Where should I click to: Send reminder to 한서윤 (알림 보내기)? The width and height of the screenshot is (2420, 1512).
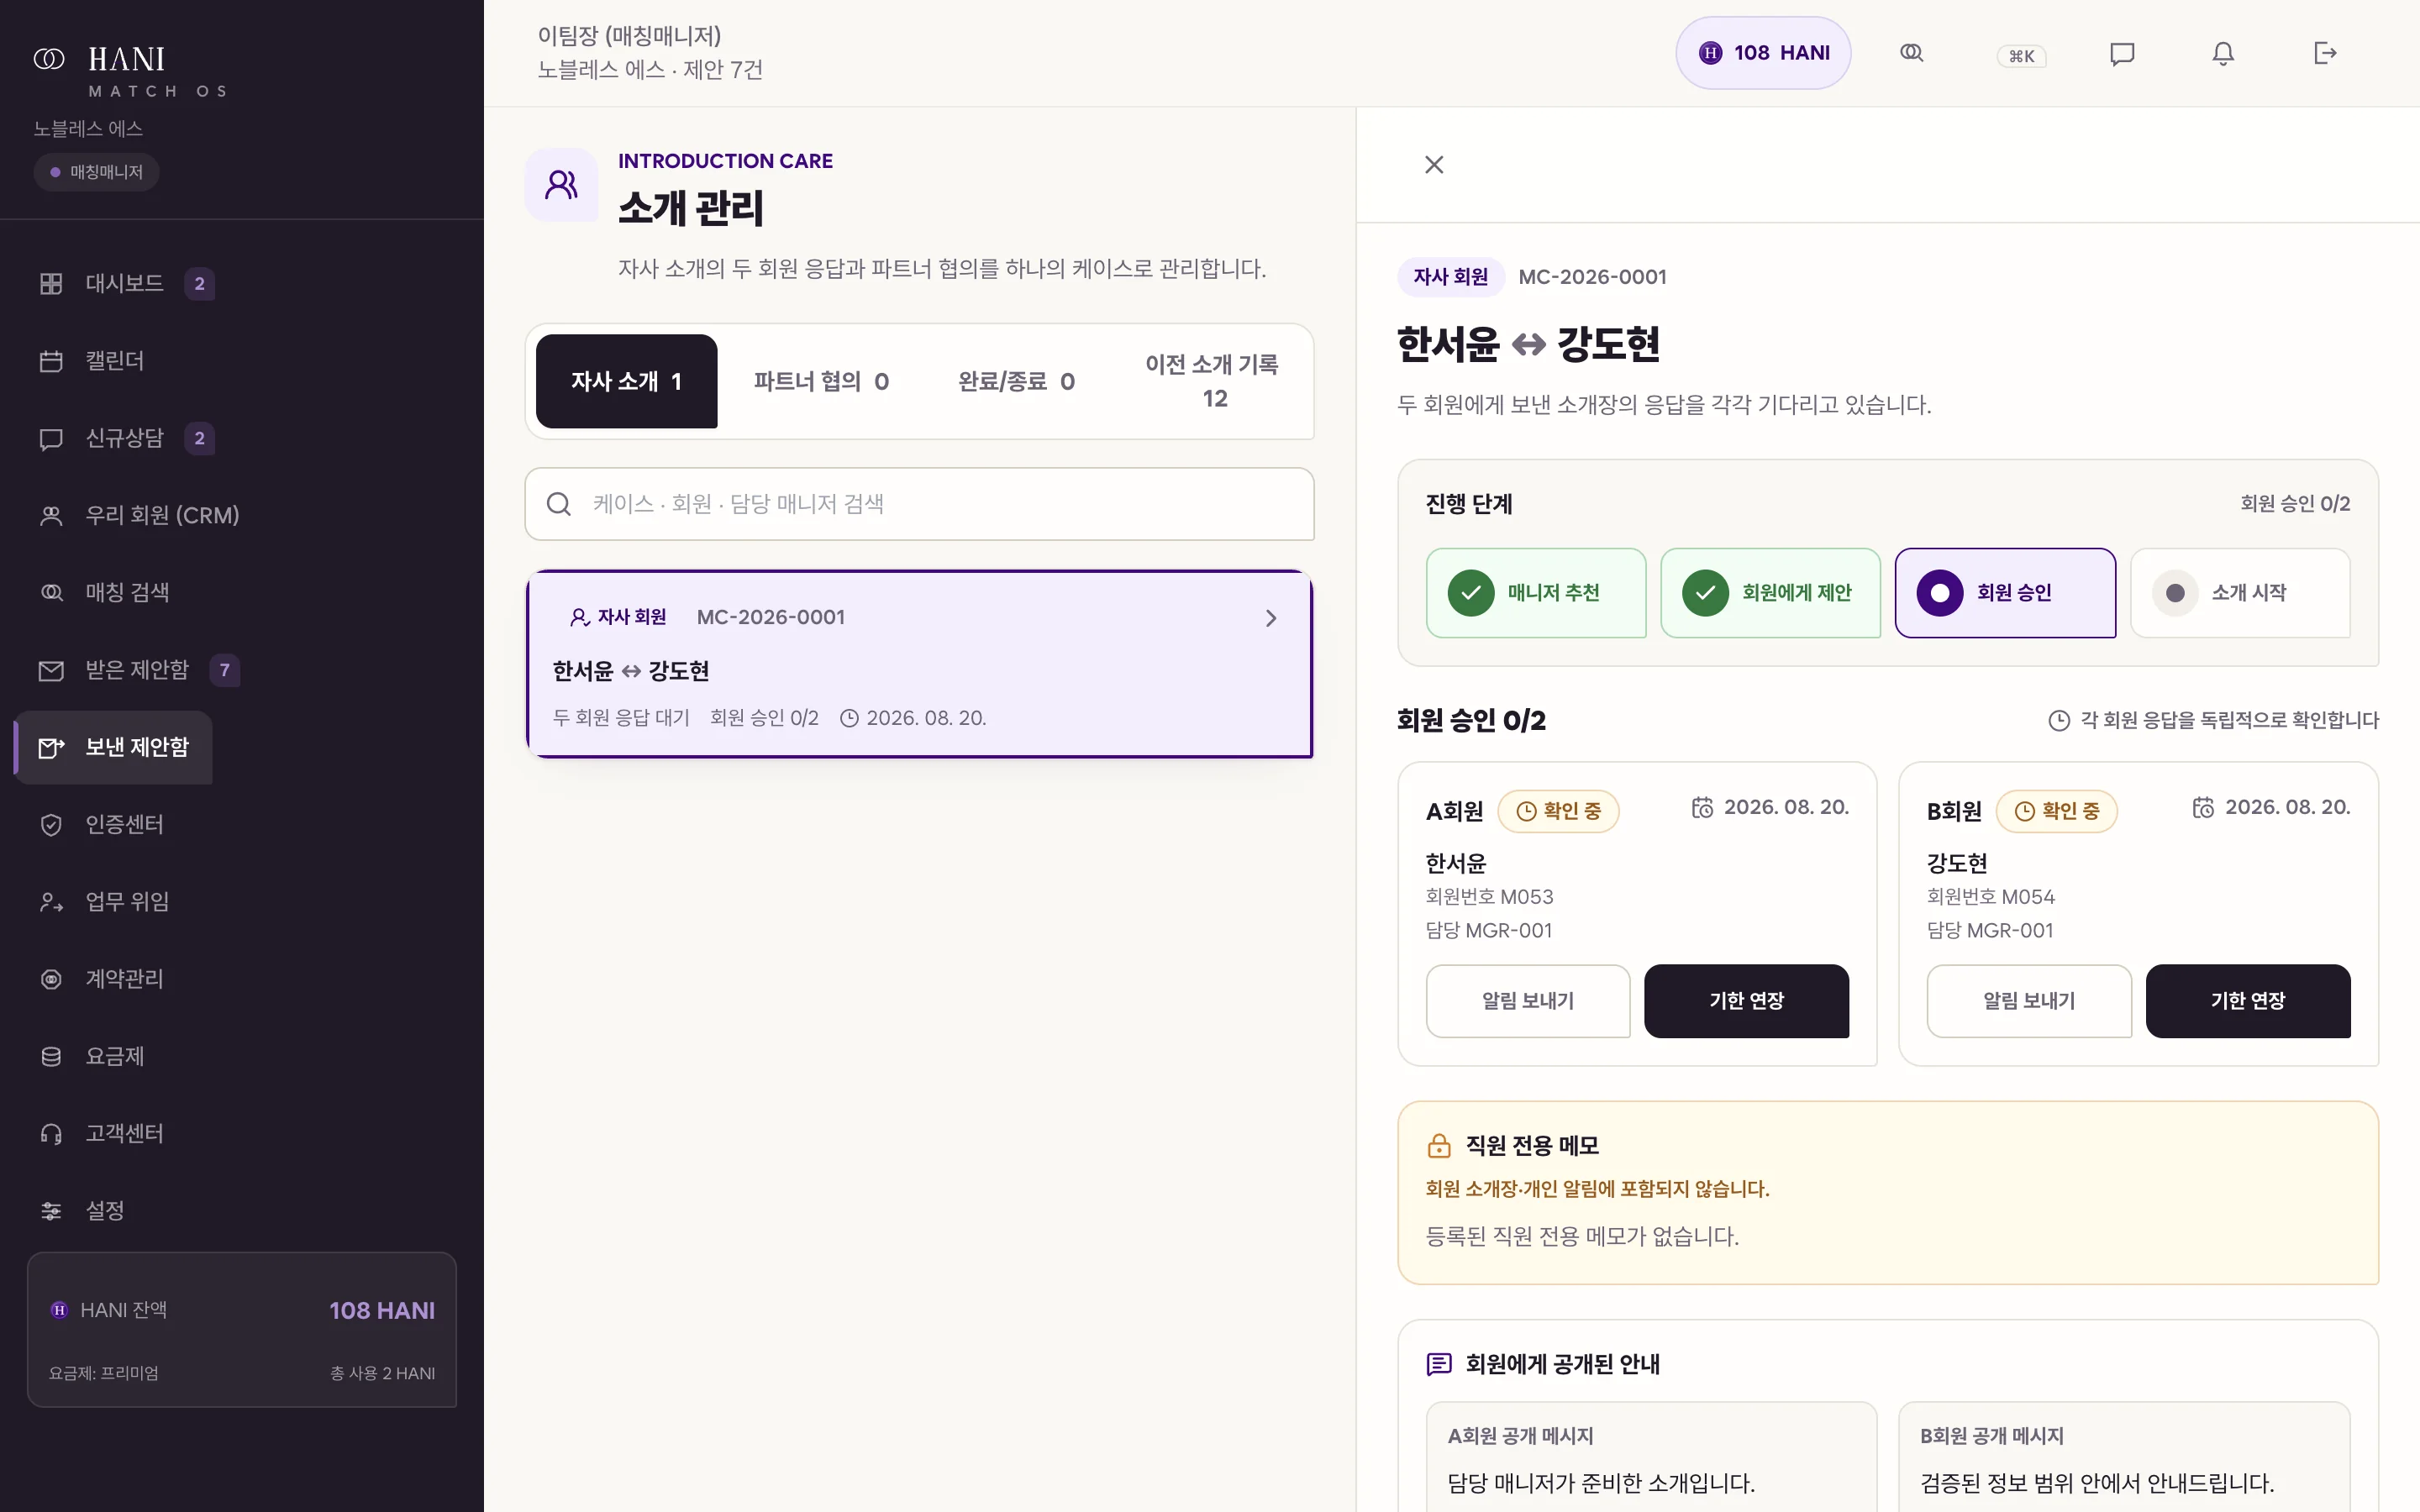tap(1528, 1001)
